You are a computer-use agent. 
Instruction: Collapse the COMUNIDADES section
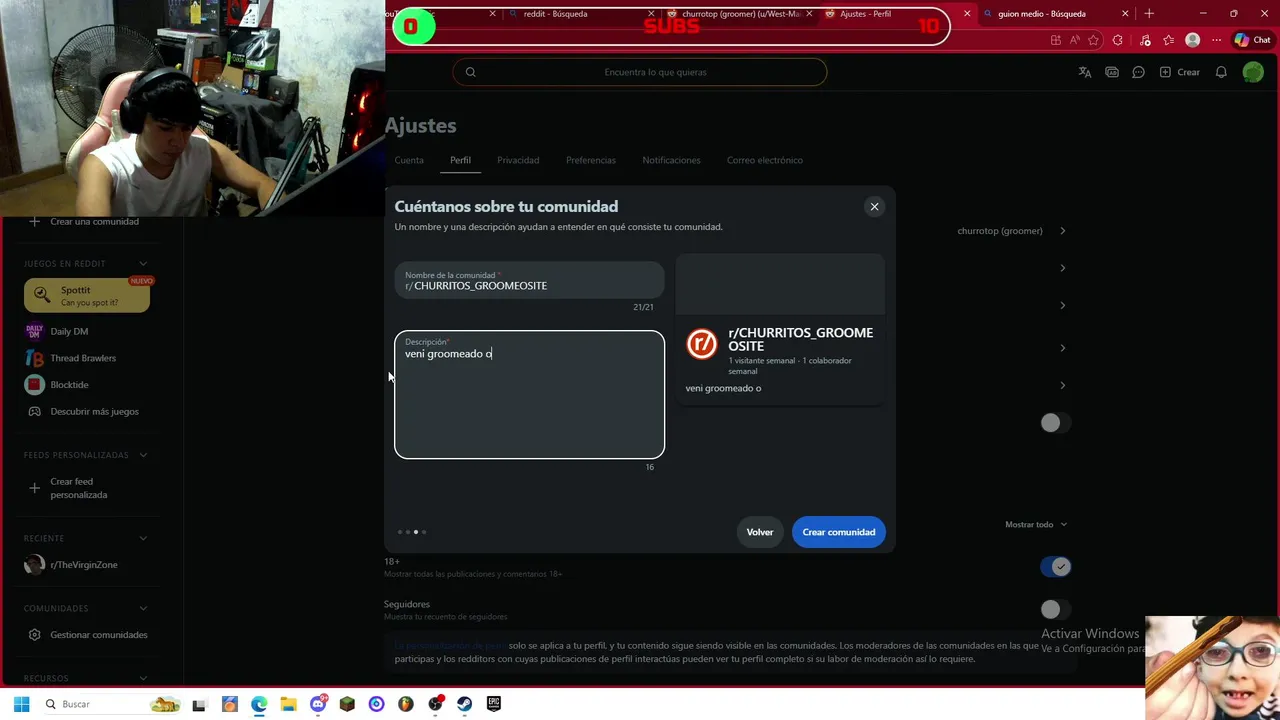(x=143, y=608)
